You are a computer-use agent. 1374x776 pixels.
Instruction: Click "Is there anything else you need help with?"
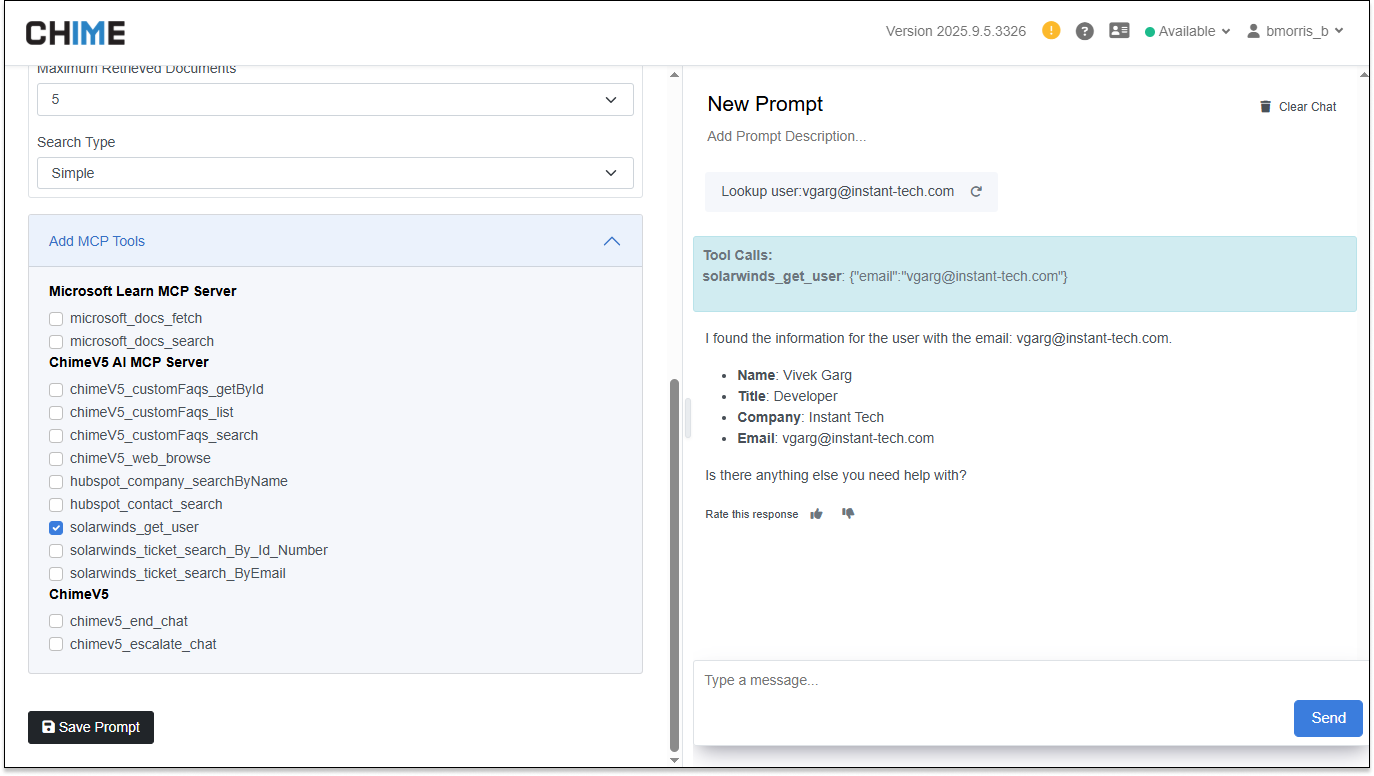tap(836, 475)
